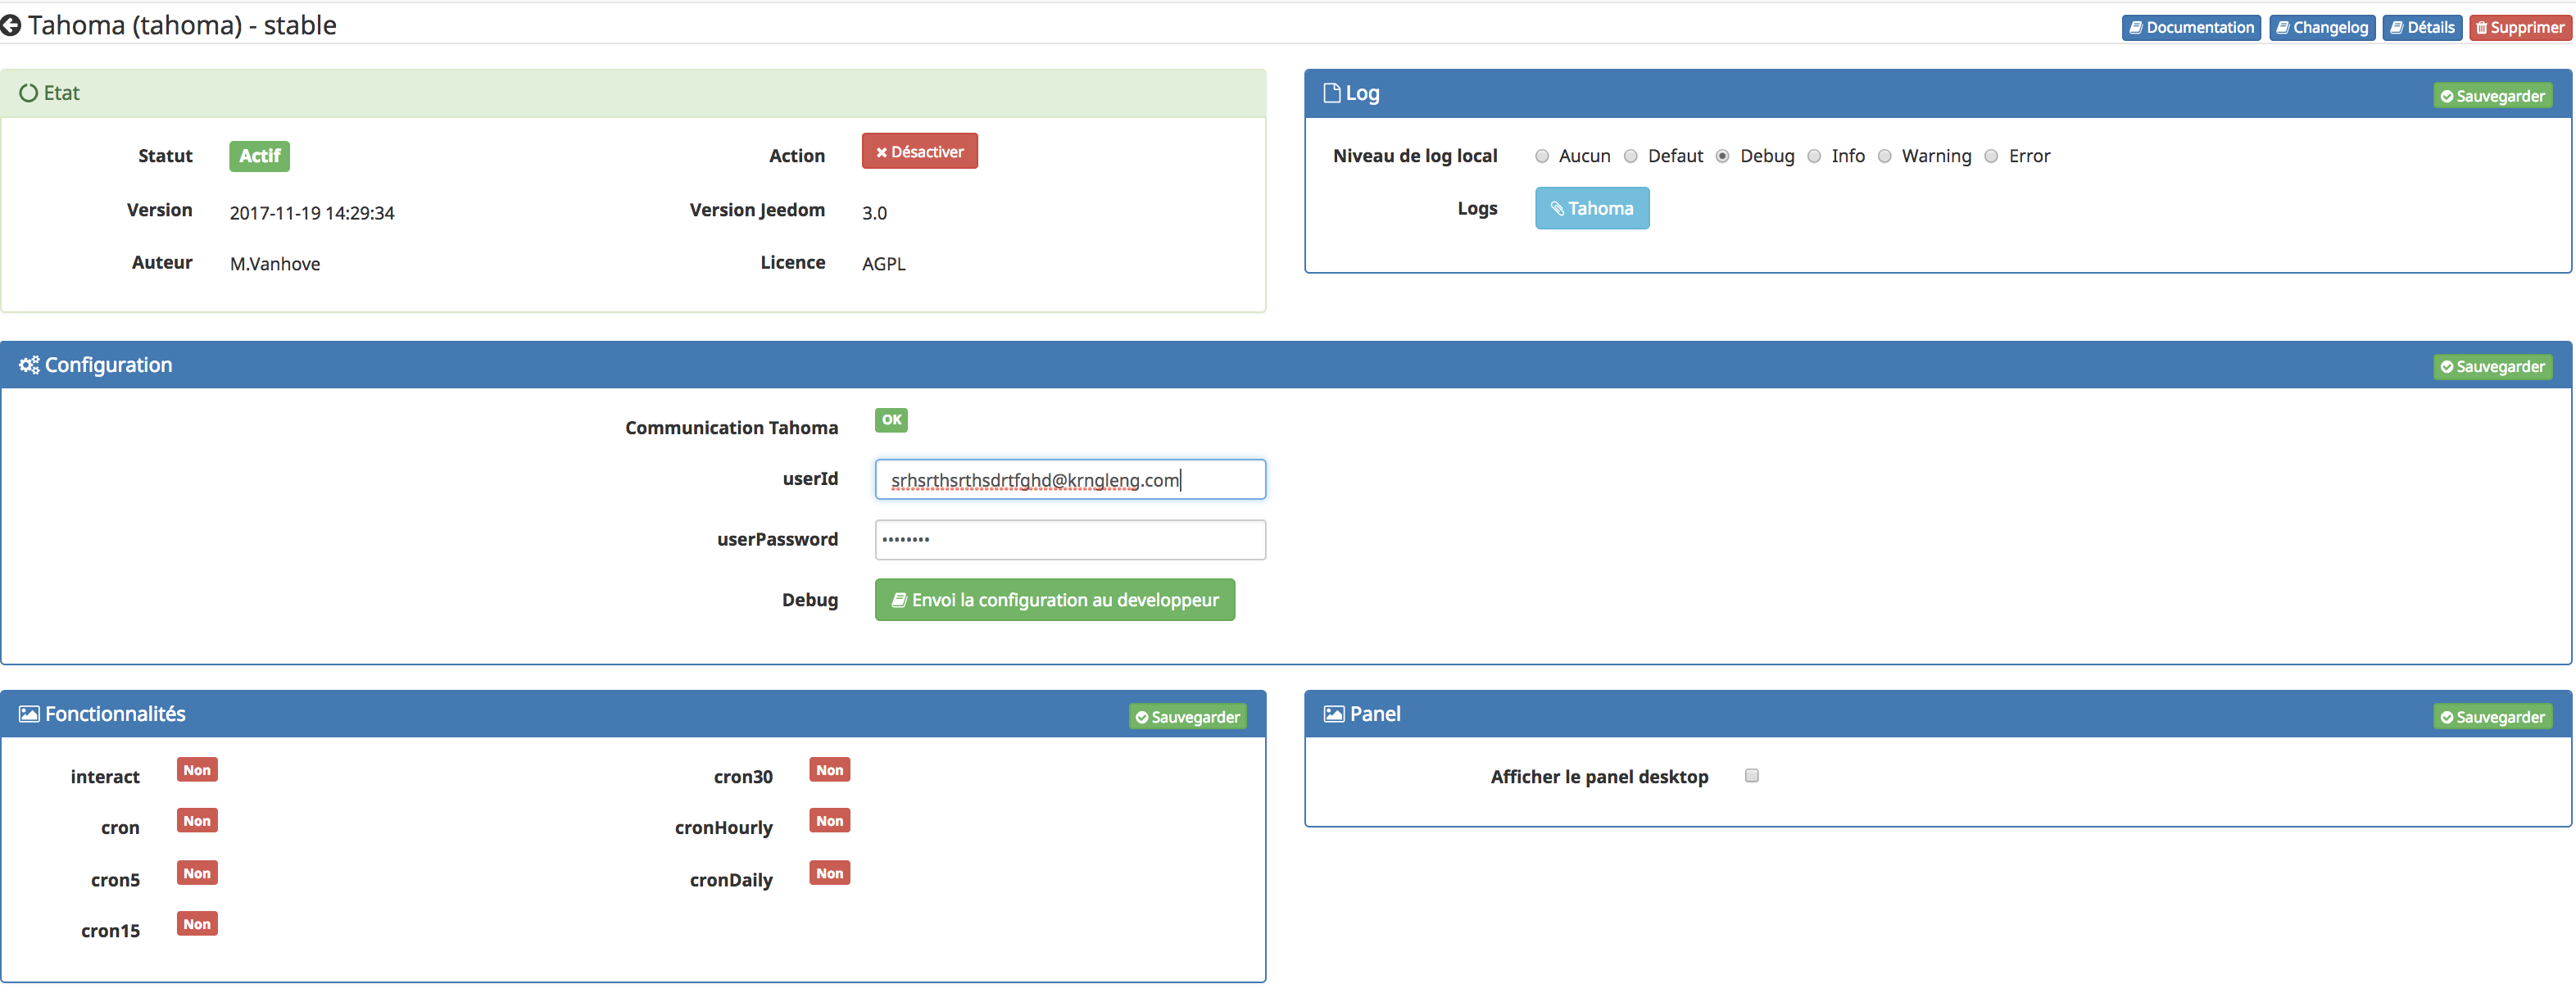Click the Documentation icon button

(x=2192, y=25)
